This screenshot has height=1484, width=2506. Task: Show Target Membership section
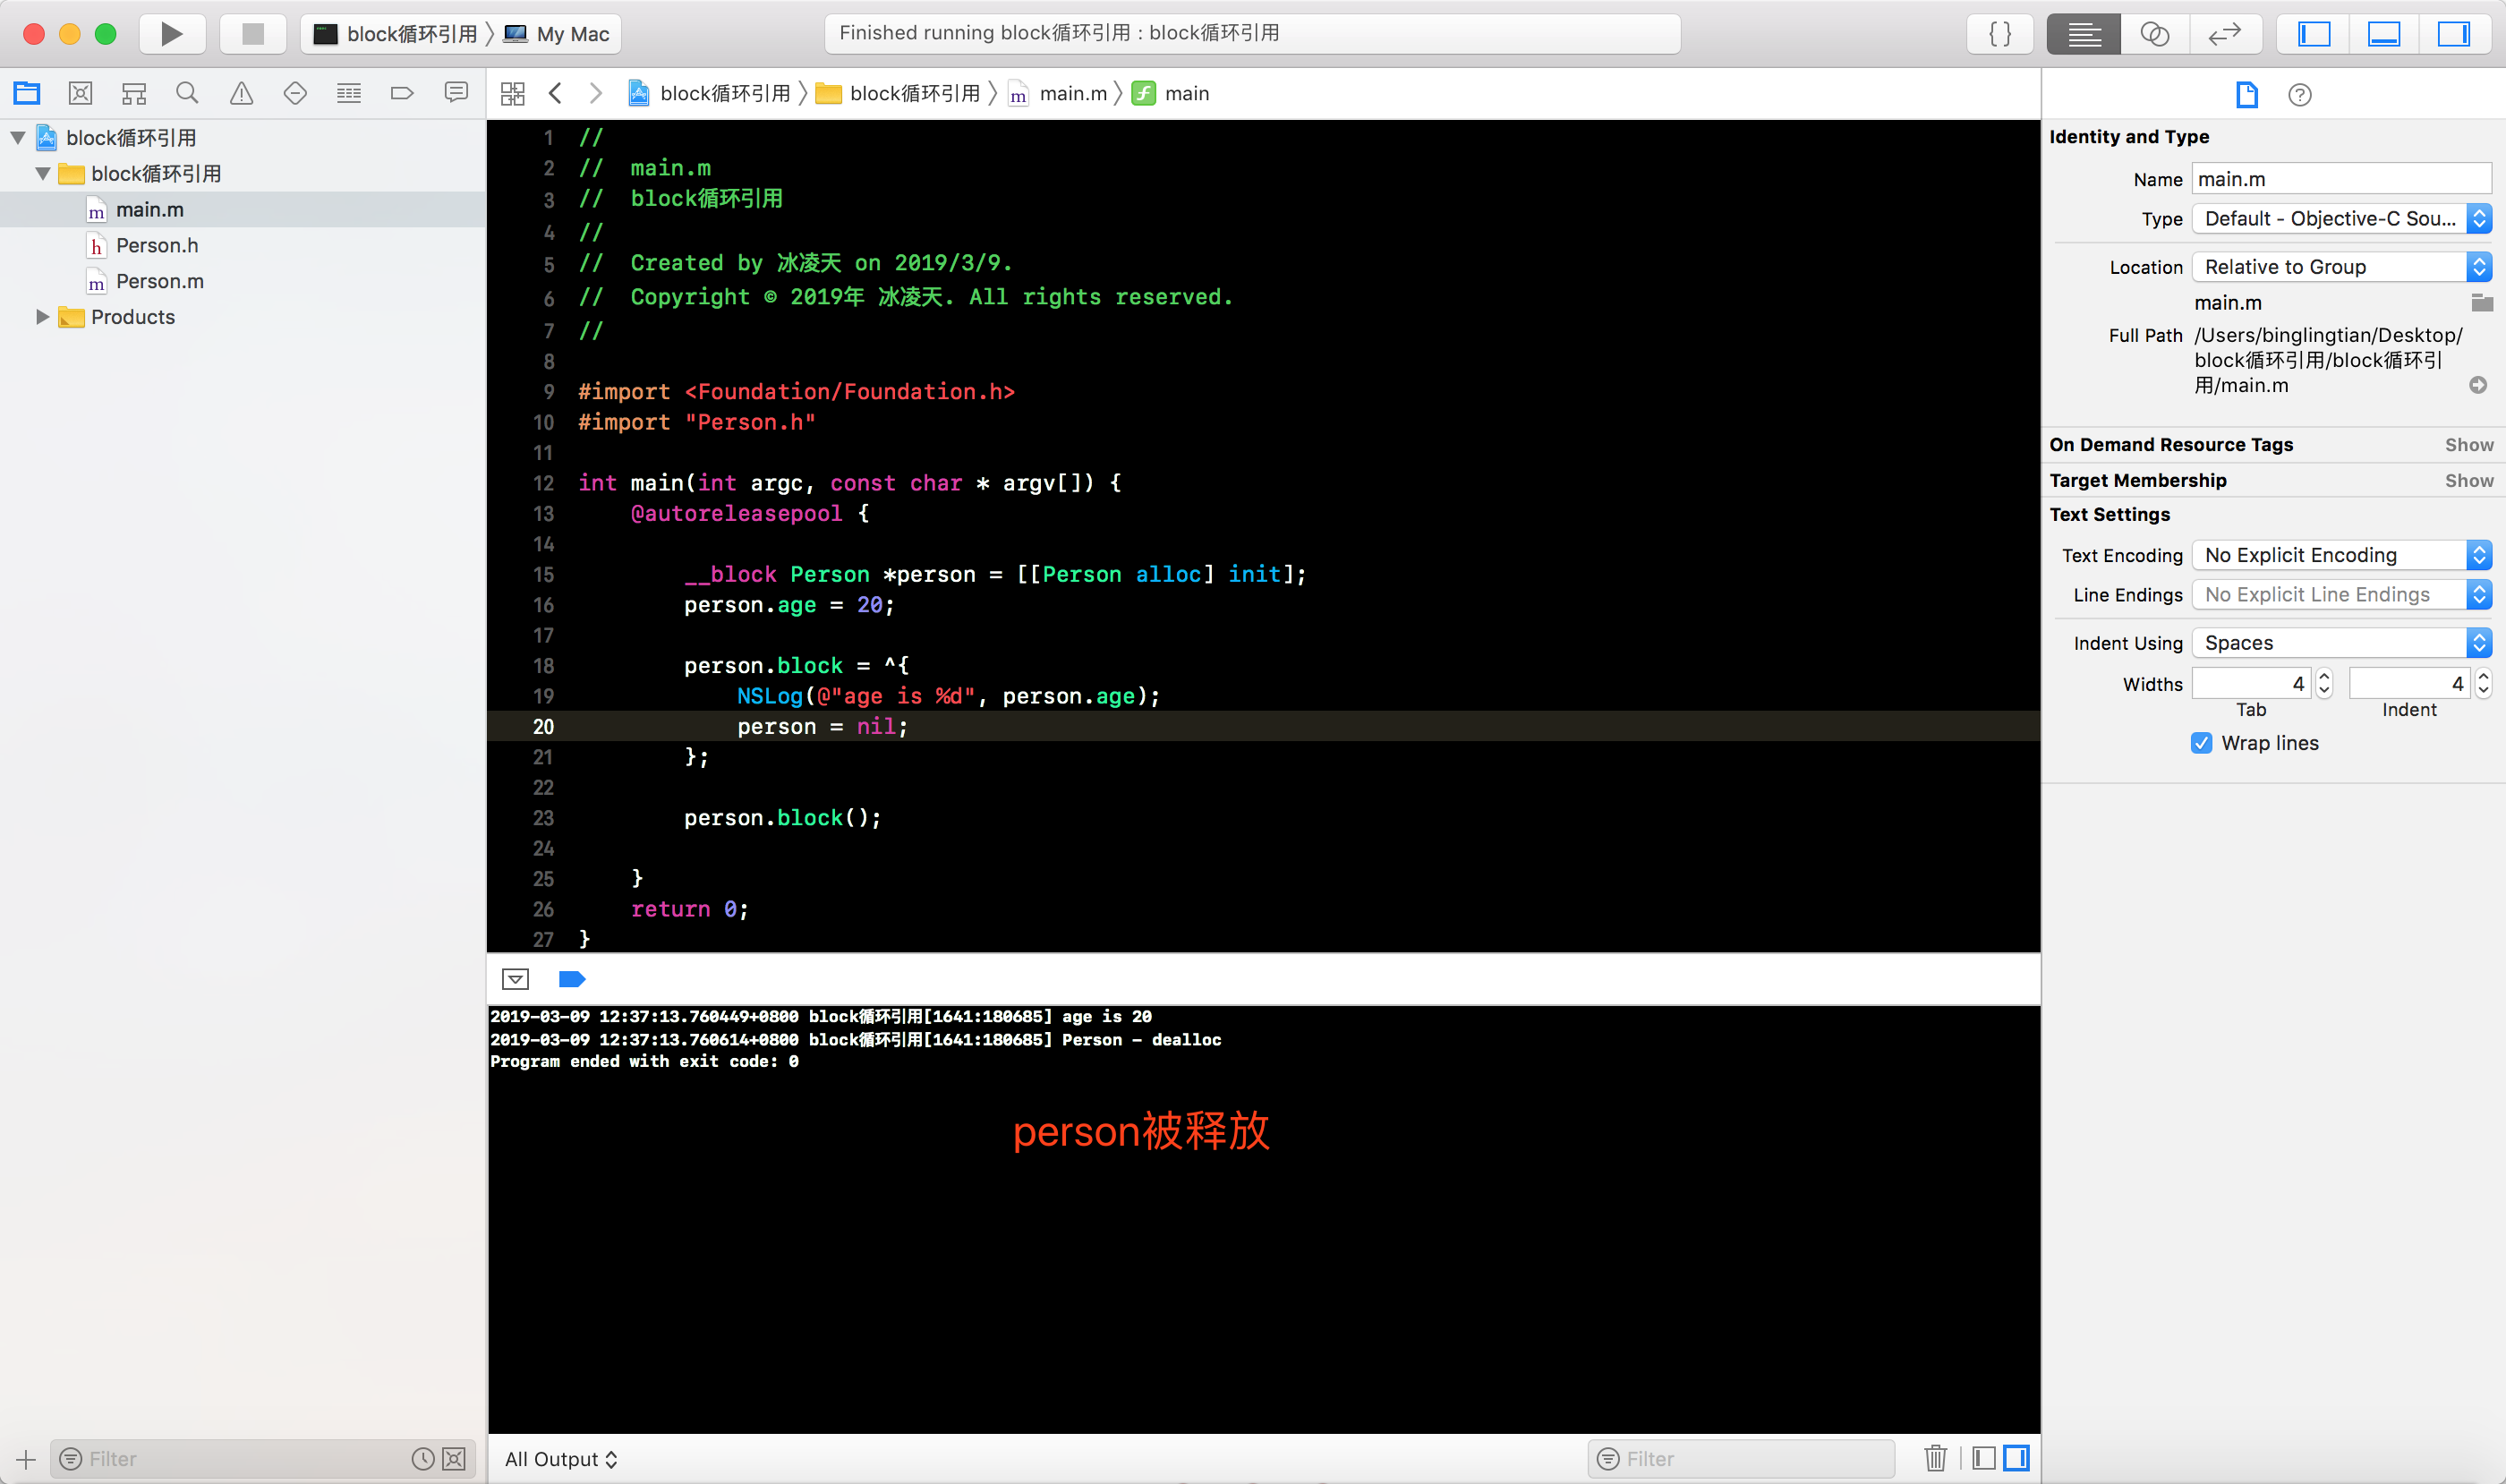pos(2469,481)
